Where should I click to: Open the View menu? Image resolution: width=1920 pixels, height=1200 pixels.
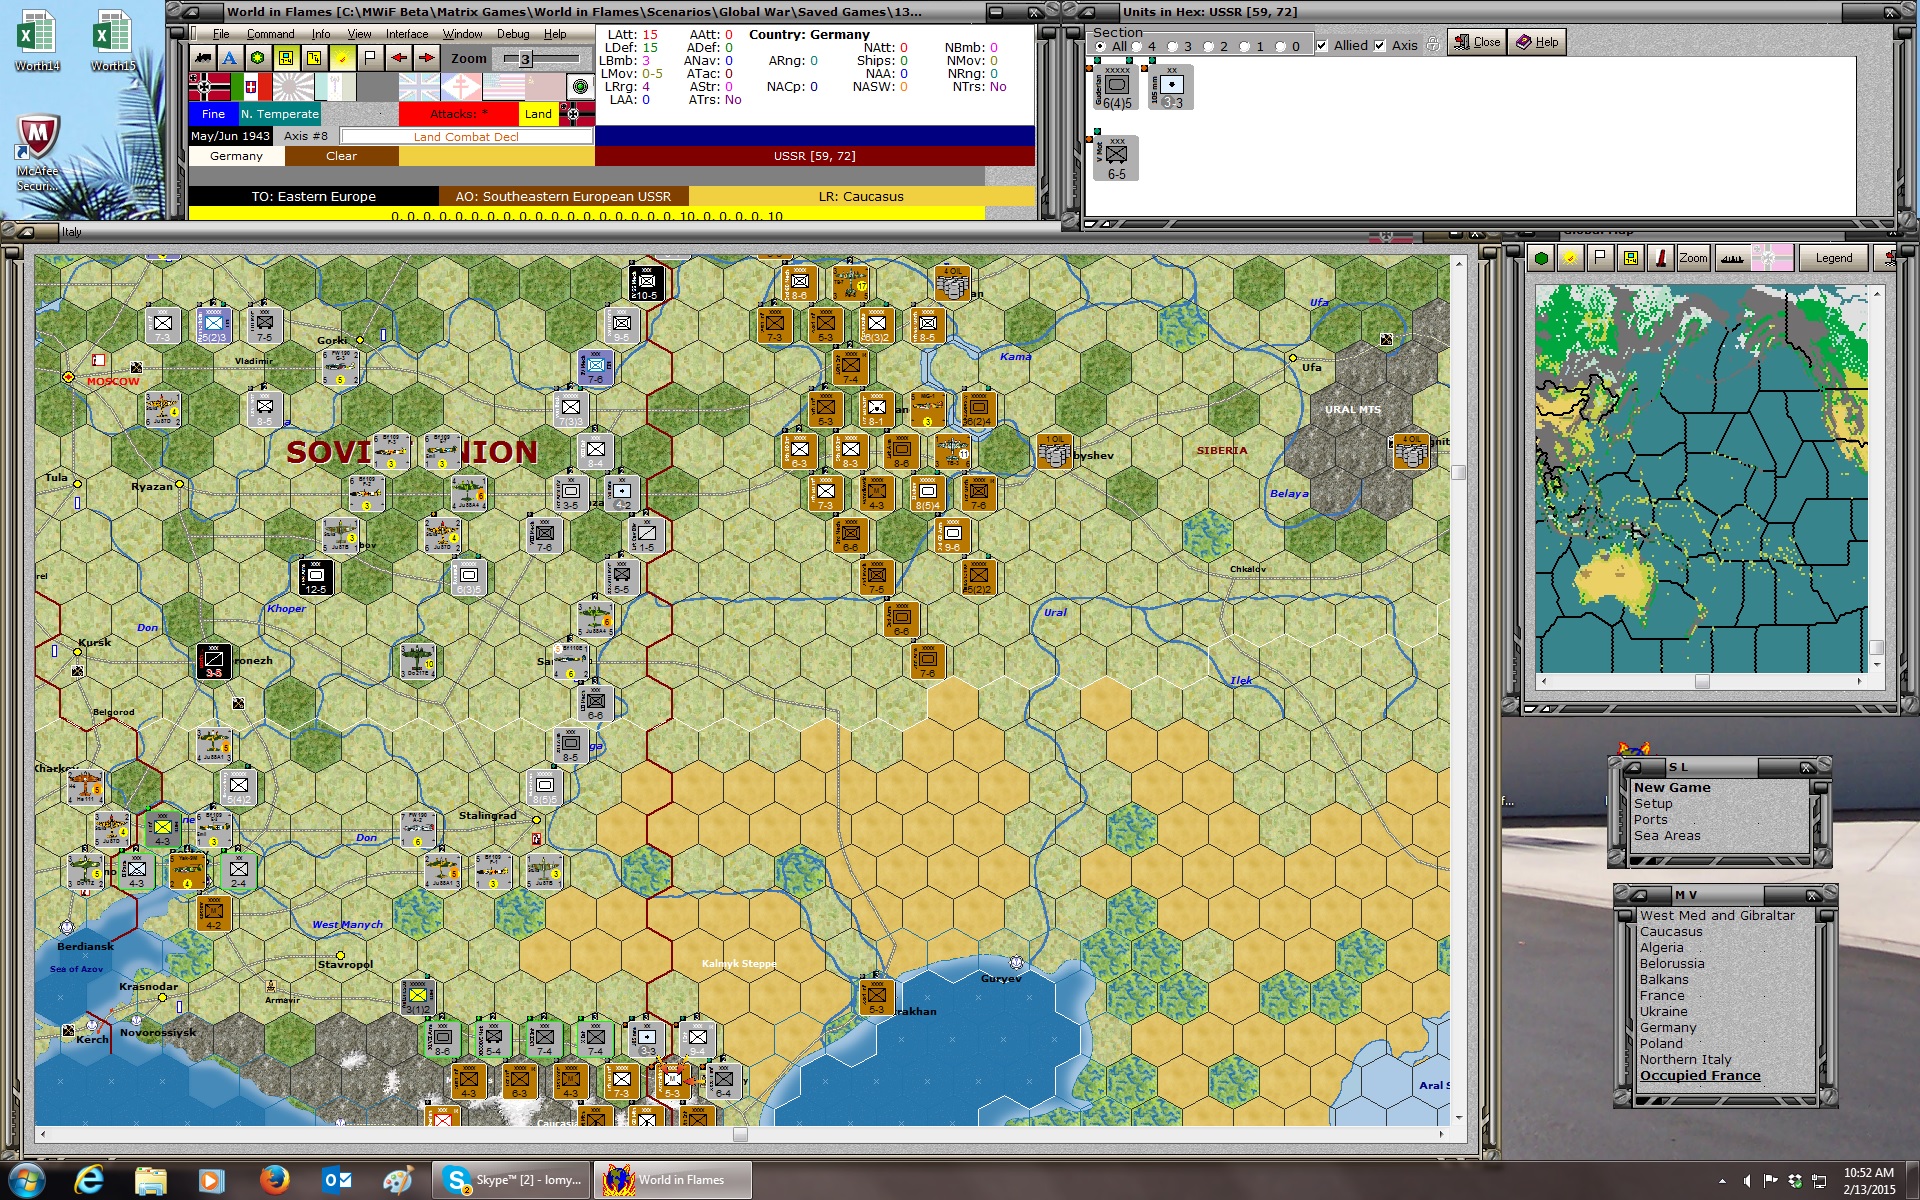click(359, 34)
